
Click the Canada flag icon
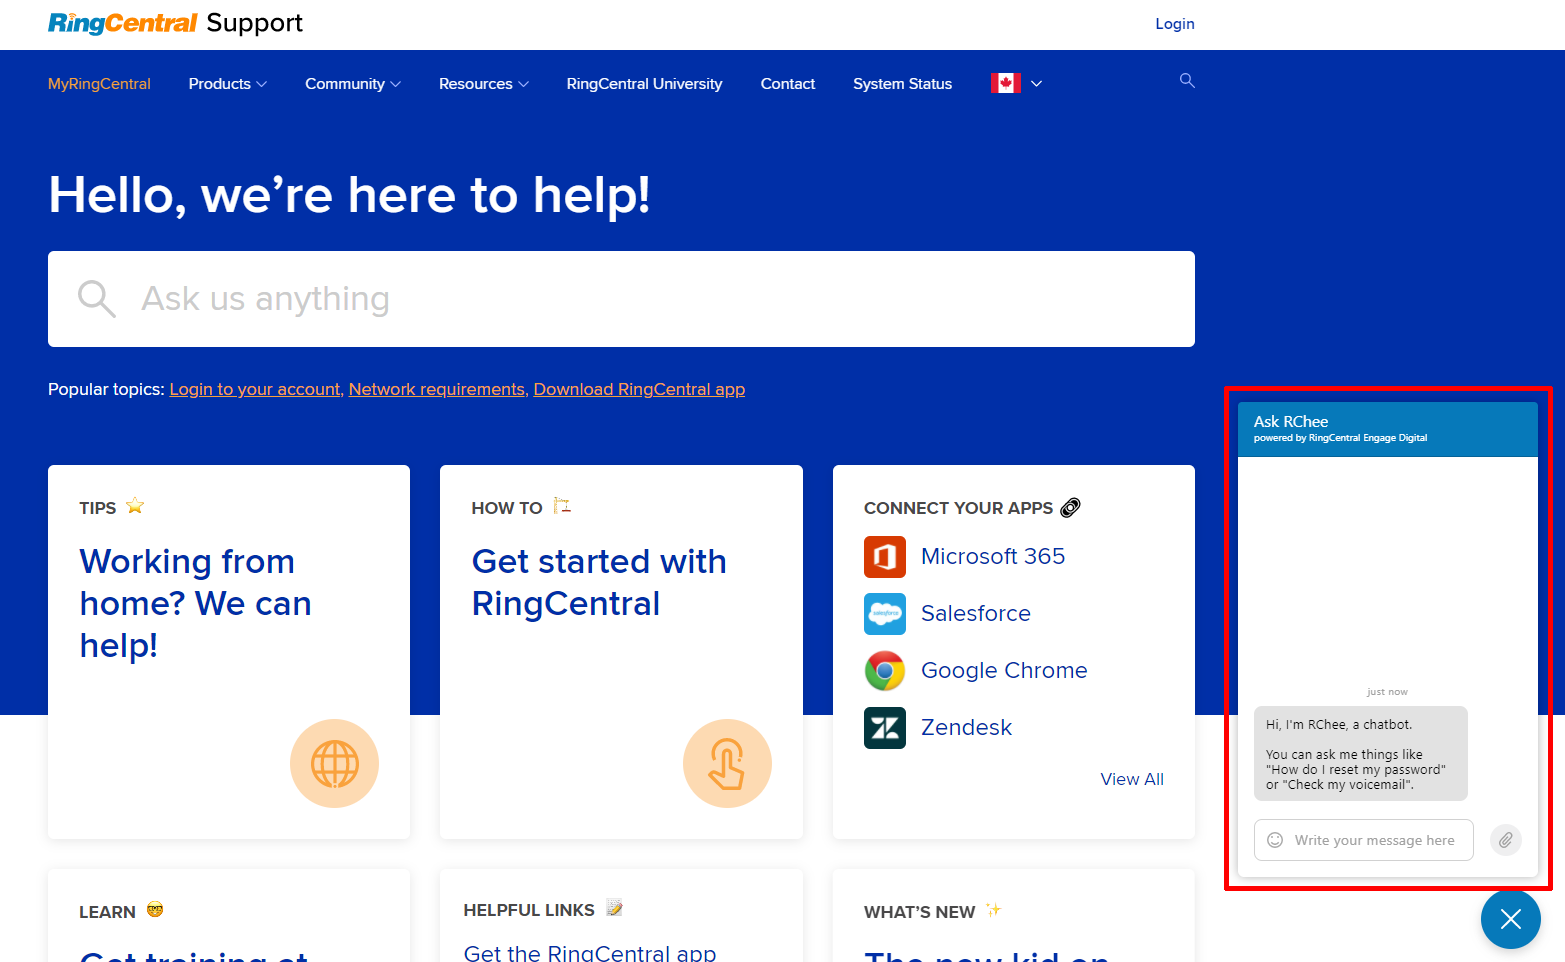1006,83
